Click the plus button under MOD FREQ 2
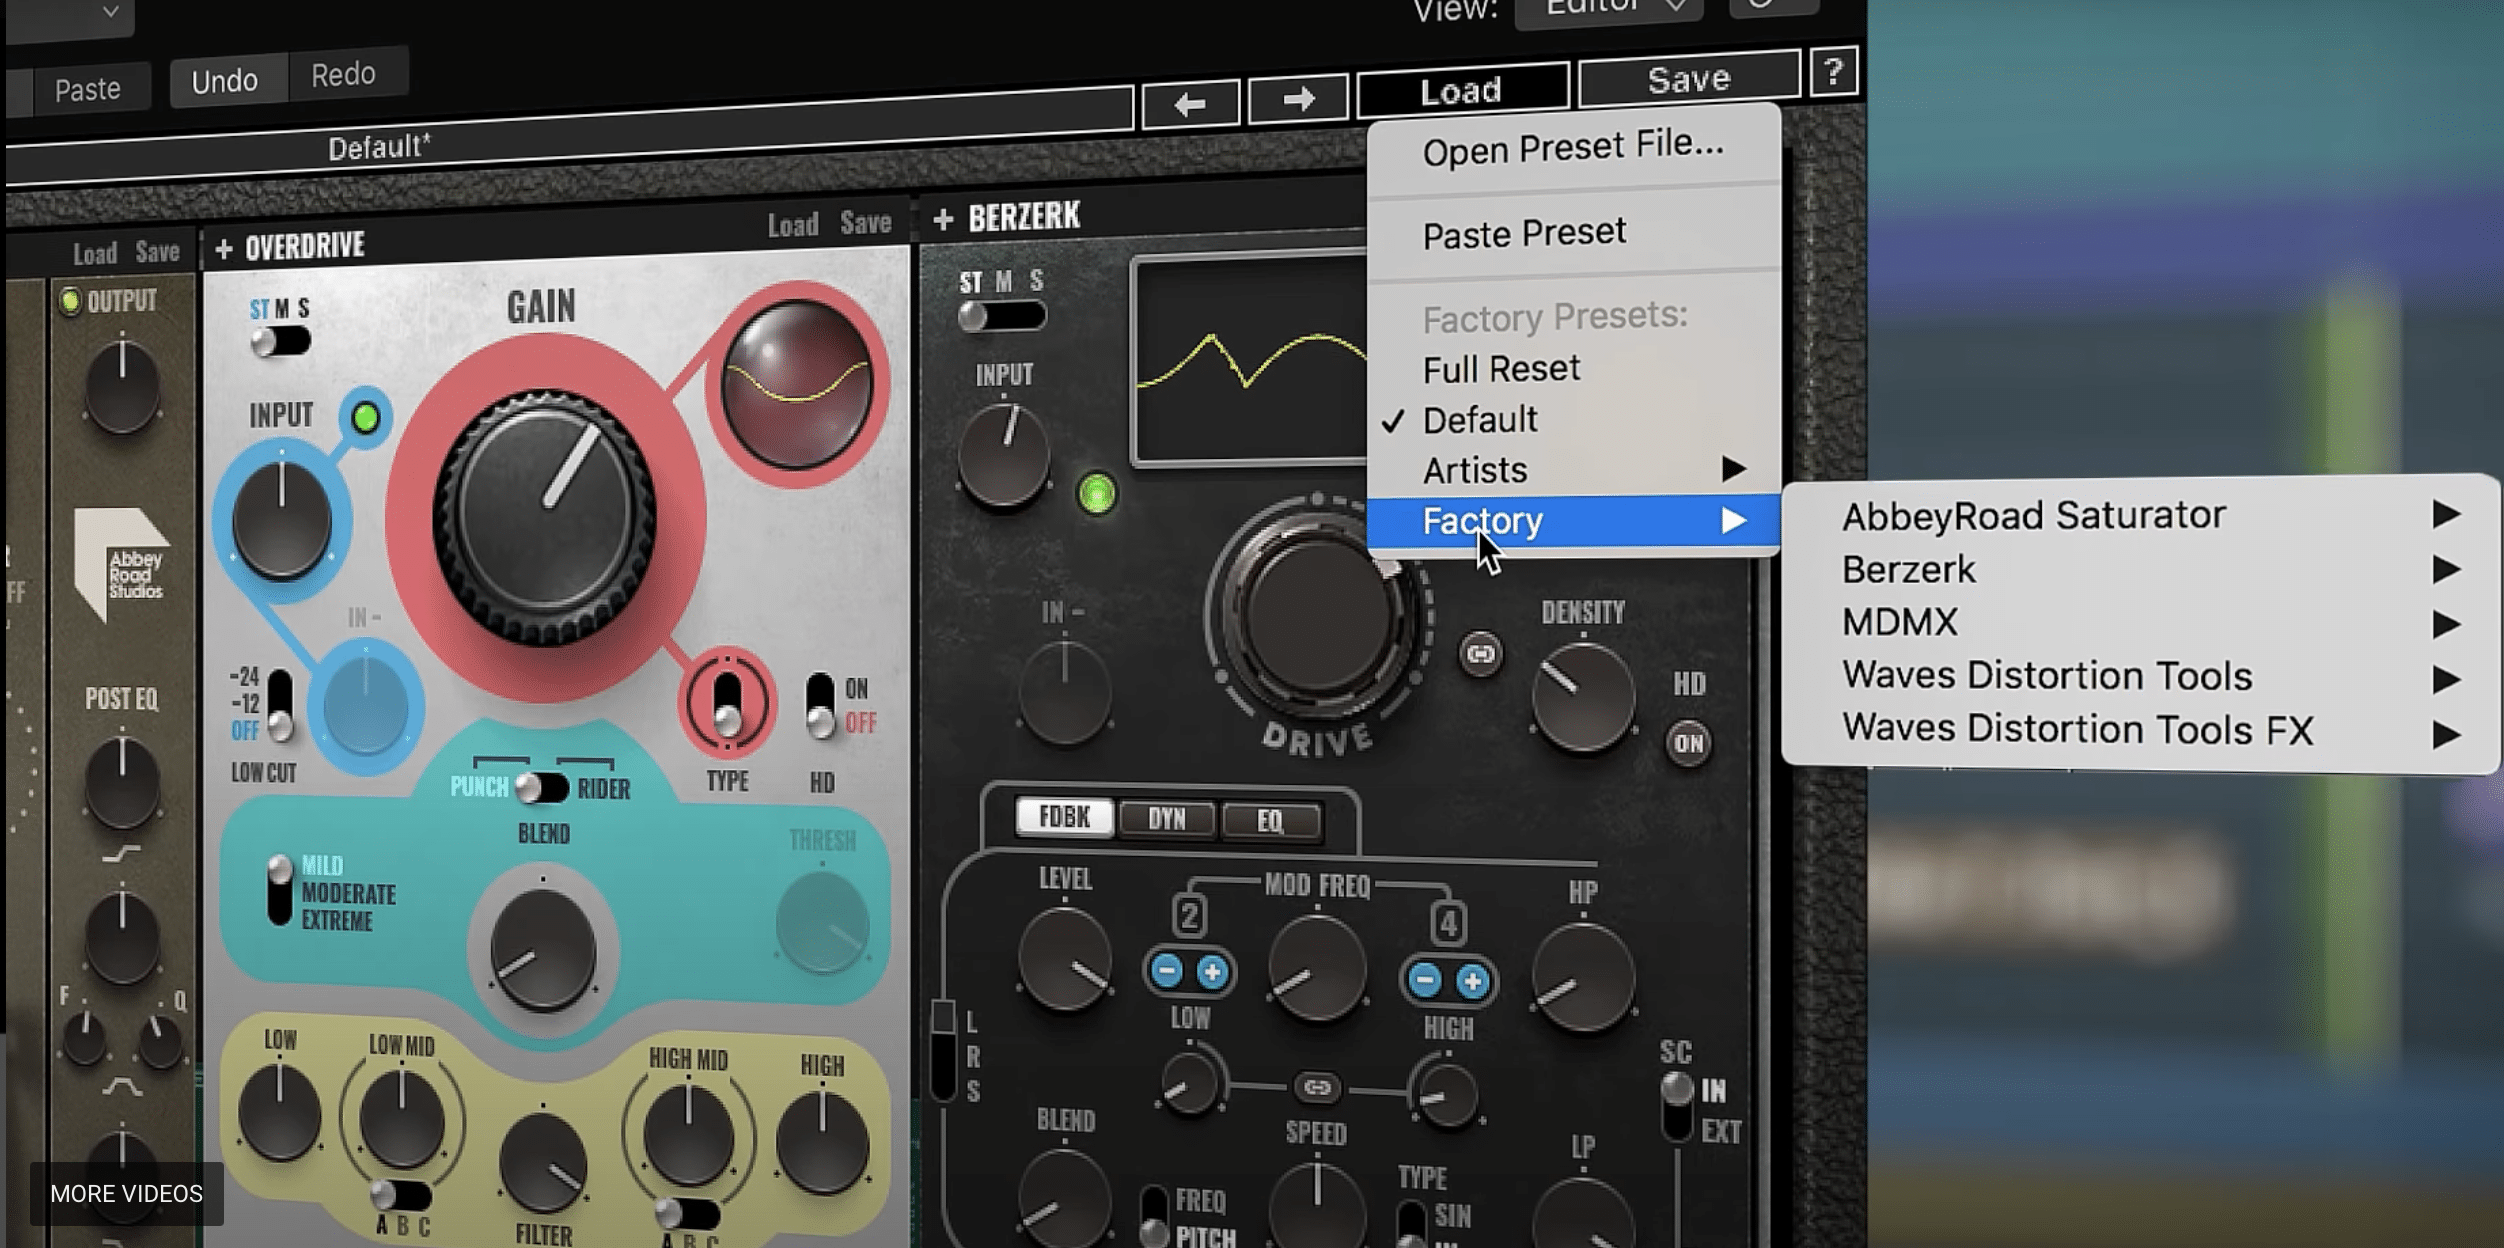The width and height of the screenshot is (2504, 1248). pyautogui.click(x=1212, y=972)
